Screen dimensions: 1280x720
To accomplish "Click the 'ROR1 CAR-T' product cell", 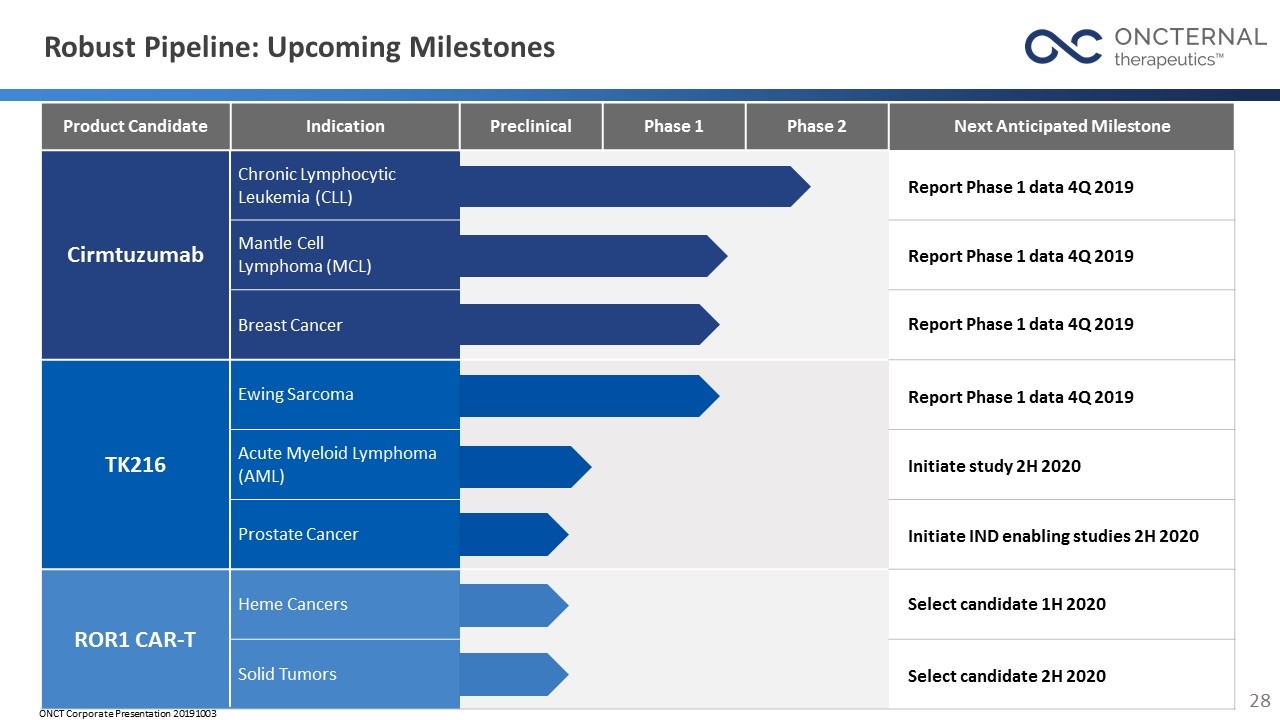I will [136, 640].
